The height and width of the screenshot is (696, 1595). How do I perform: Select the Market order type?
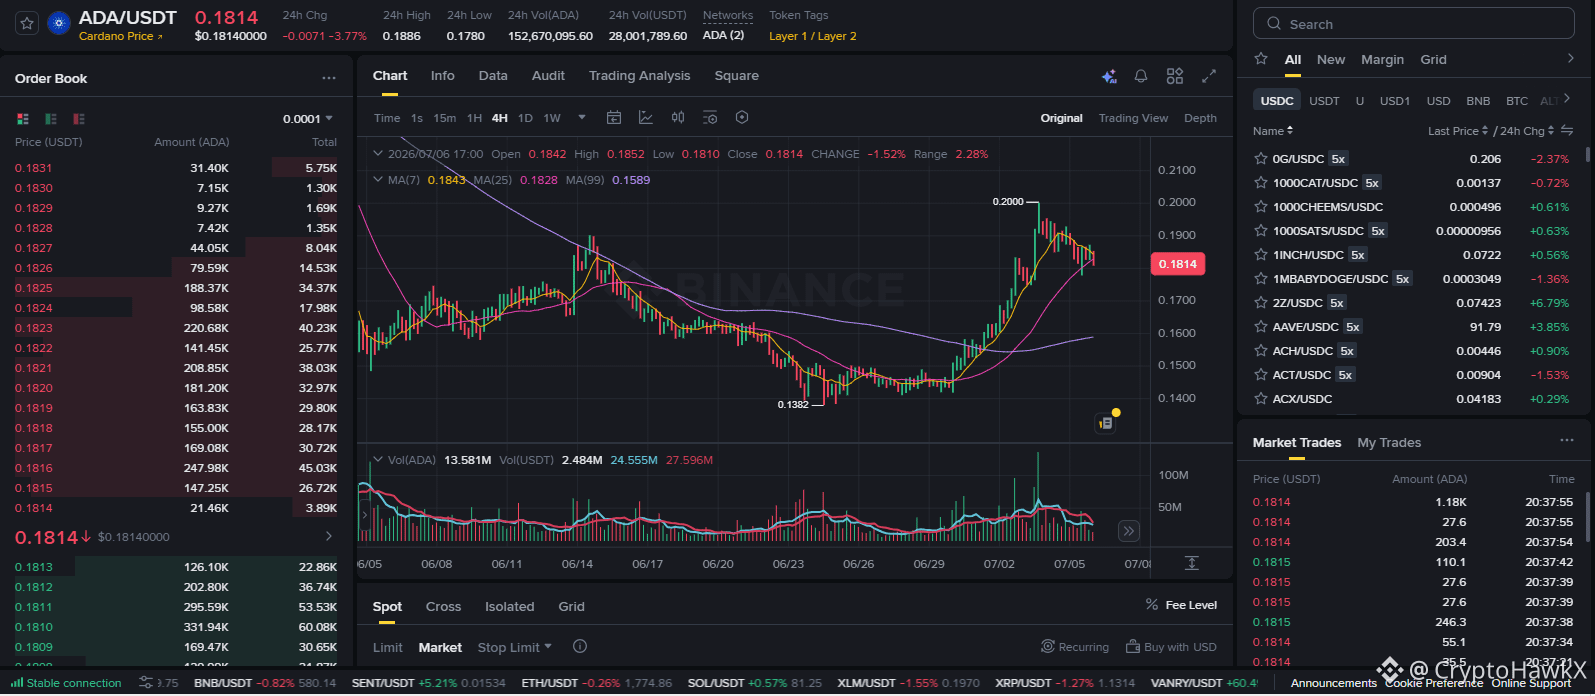click(x=440, y=647)
